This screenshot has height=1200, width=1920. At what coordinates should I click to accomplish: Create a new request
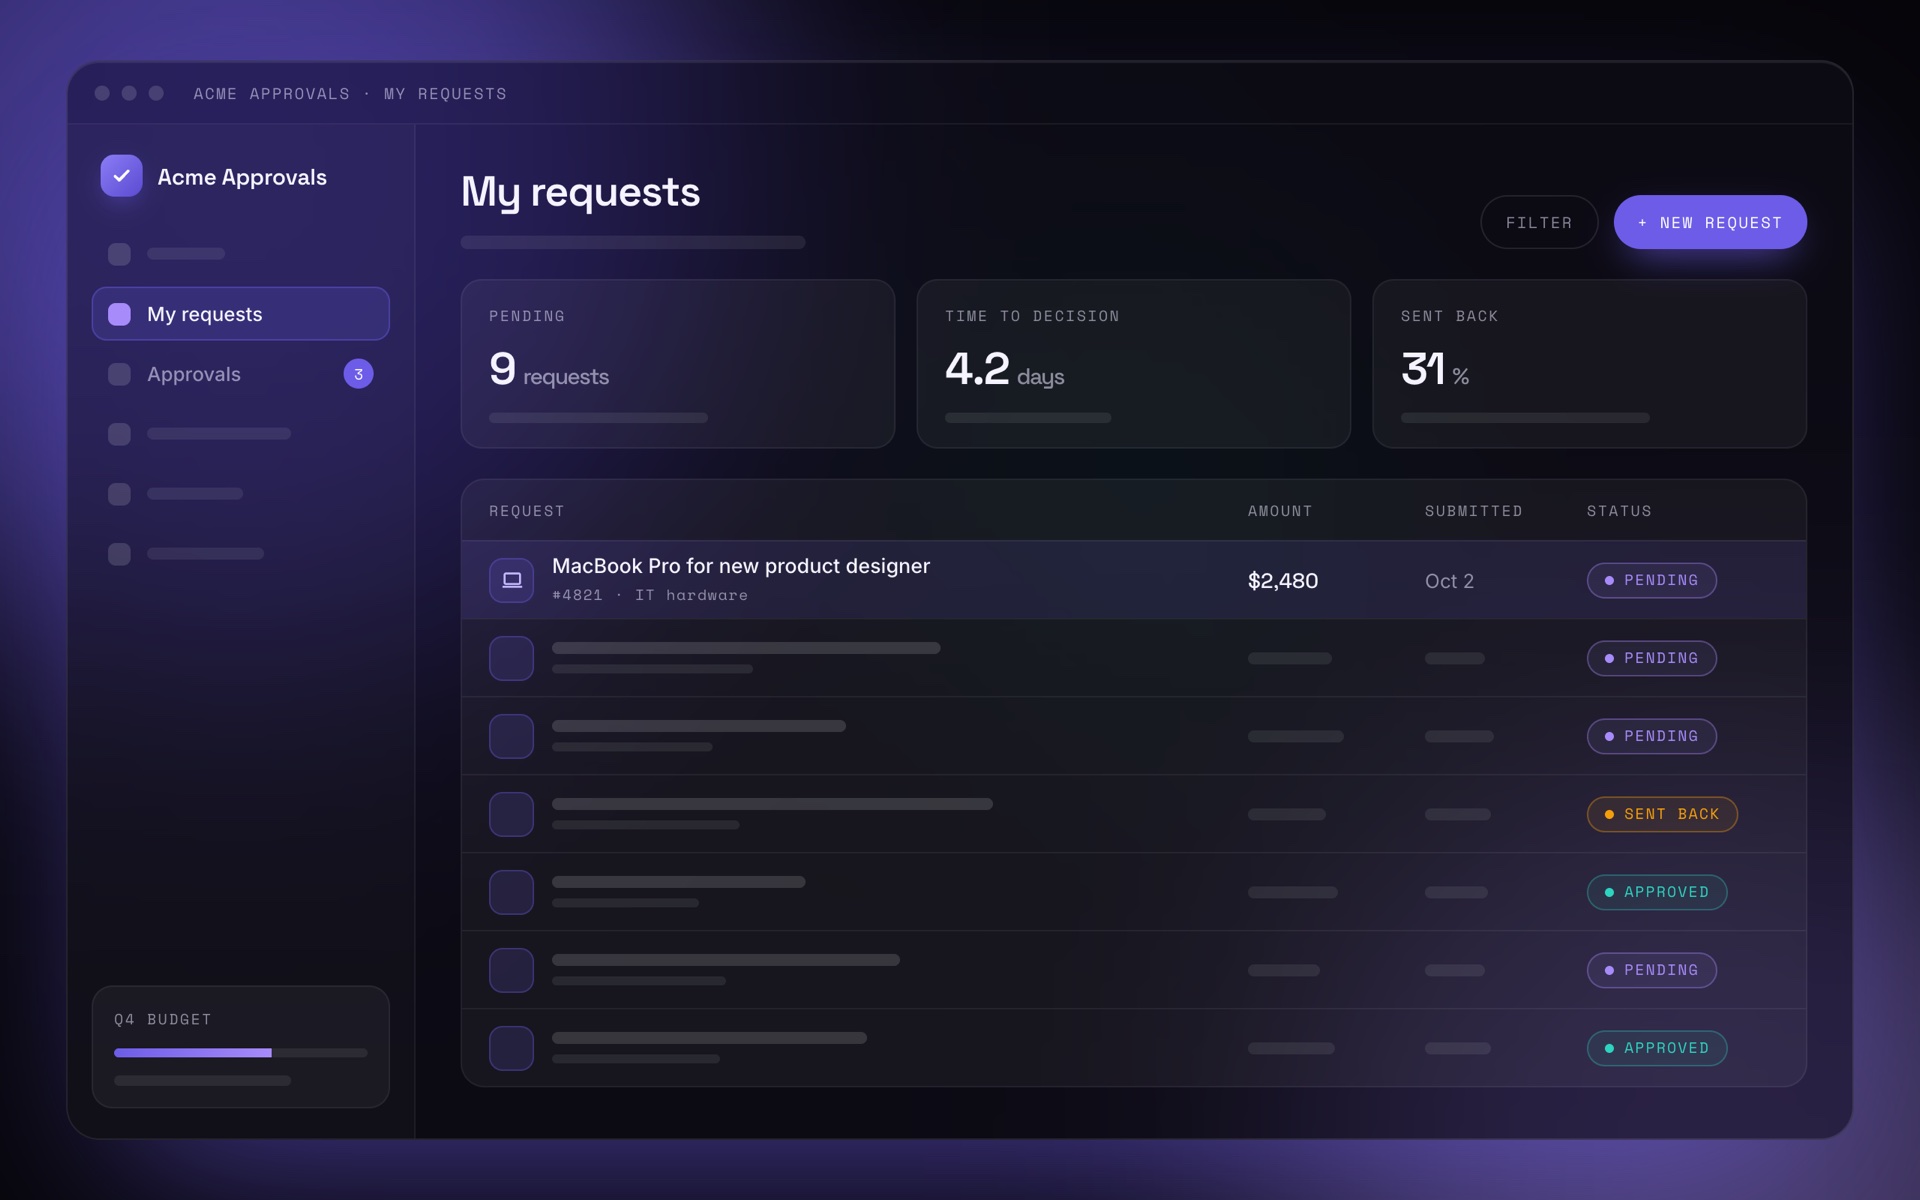tap(1710, 222)
